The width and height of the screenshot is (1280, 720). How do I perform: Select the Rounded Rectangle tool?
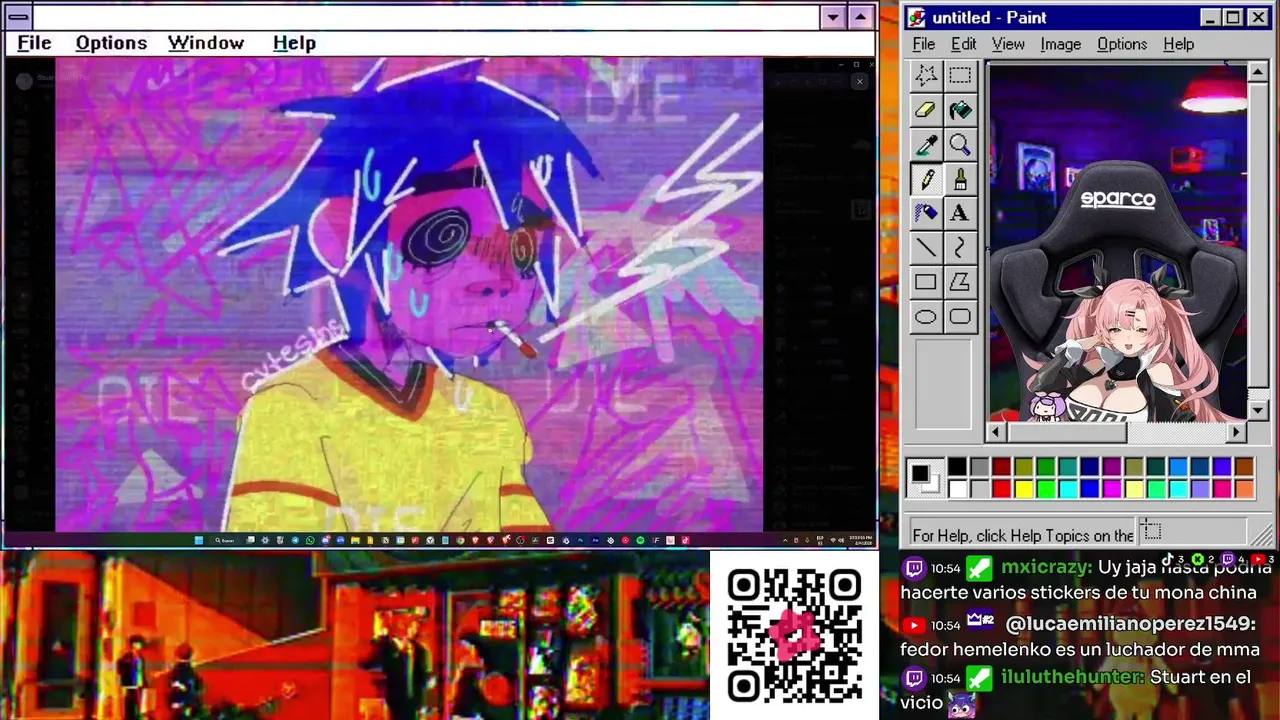(960, 317)
